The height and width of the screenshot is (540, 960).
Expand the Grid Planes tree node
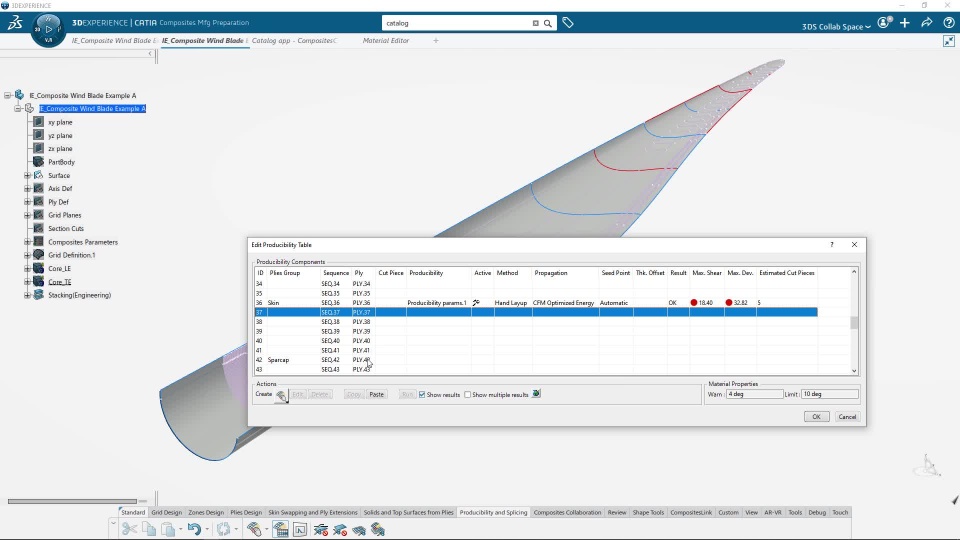click(28, 216)
